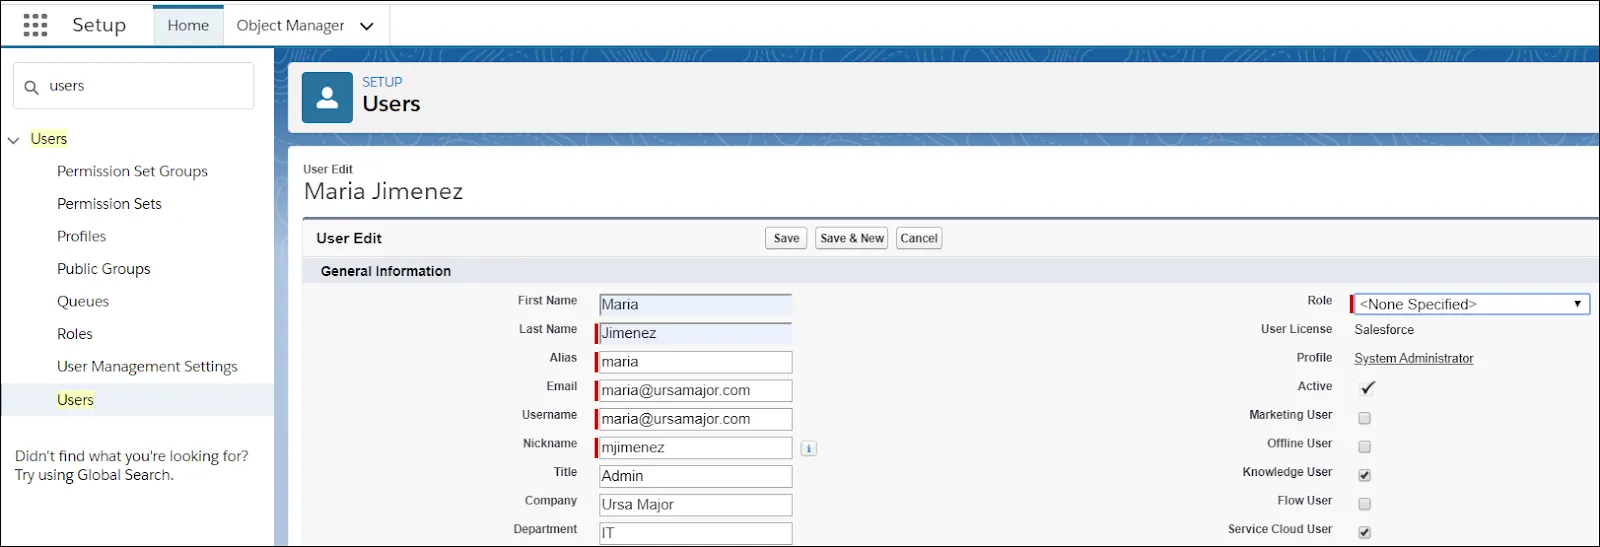
Task: Uncheck the Knowledge User checkbox
Action: [x=1364, y=475]
